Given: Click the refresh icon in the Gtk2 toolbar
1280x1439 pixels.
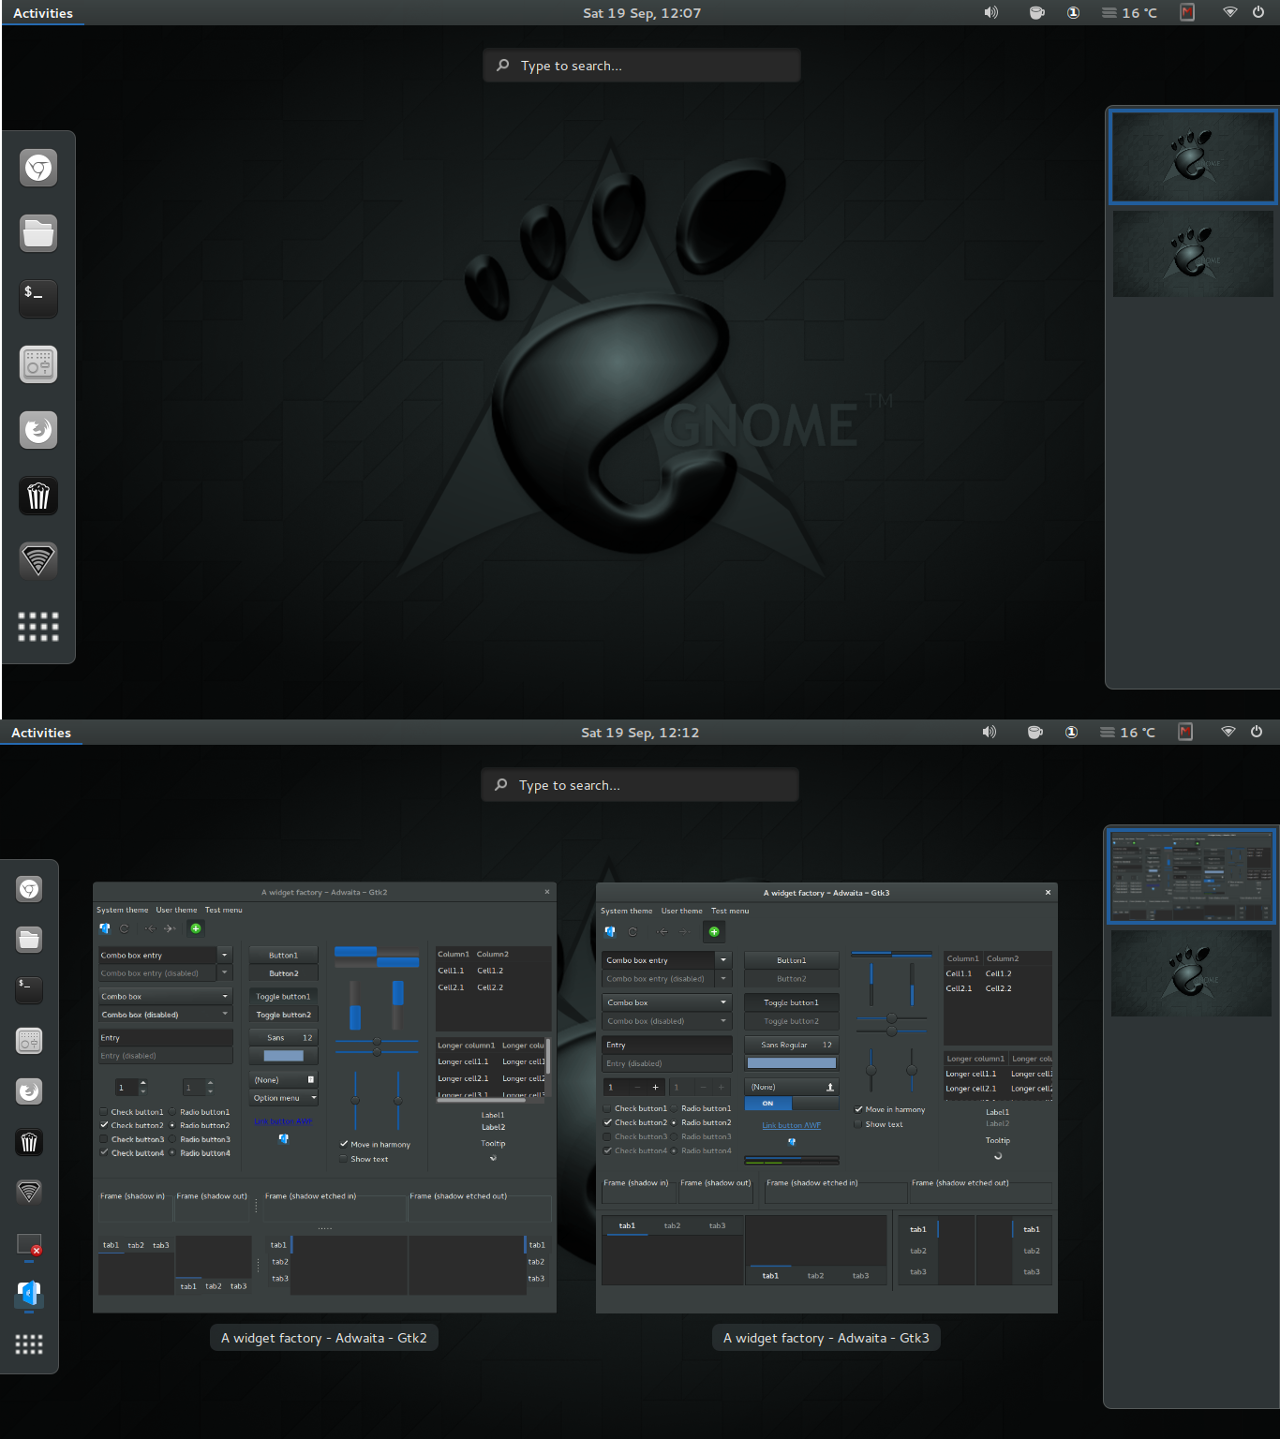Looking at the screenshot, I should (x=123, y=929).
